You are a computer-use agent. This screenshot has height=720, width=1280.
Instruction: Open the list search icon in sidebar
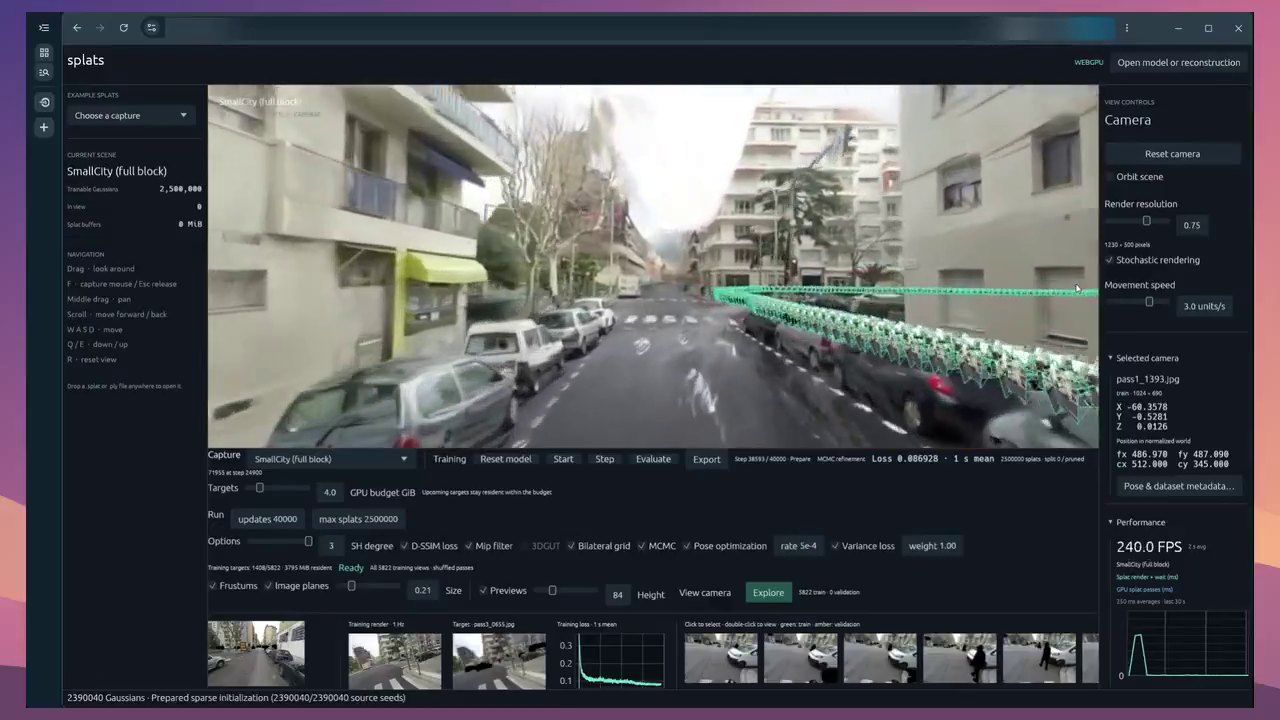(x=44, y=73)
